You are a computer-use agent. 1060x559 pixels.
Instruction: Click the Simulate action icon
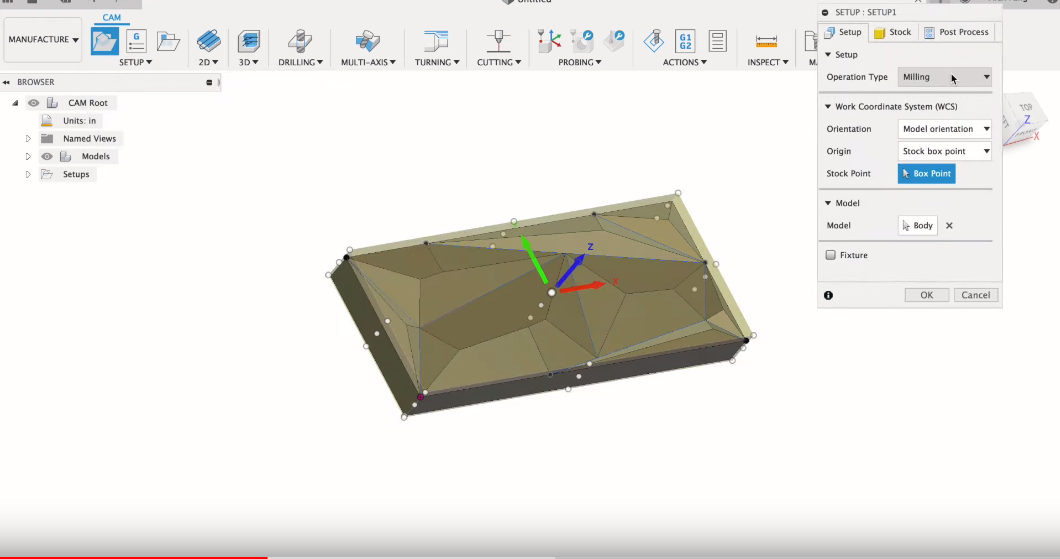click(x=653, y=41)
